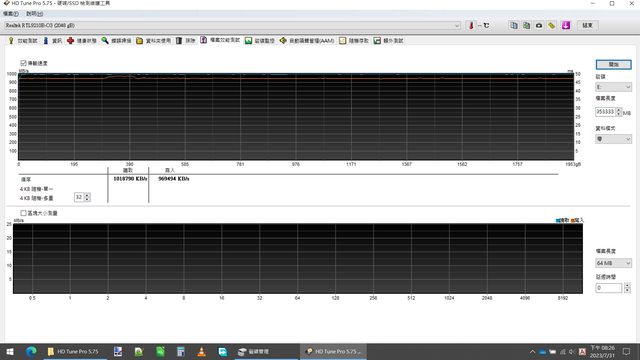The width and height of the screenshot is (640, 360).
Task: Click the camera screenshot icon in toolbar
Action: point(539,25)
